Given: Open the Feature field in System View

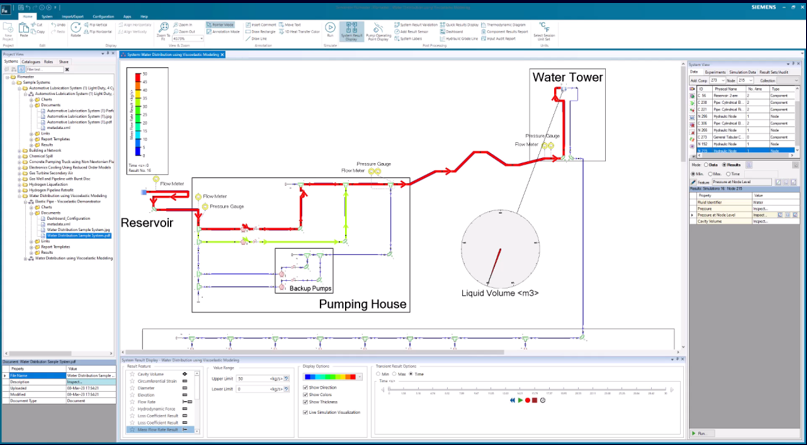Looking at the screenshot, I should point(742,182).
